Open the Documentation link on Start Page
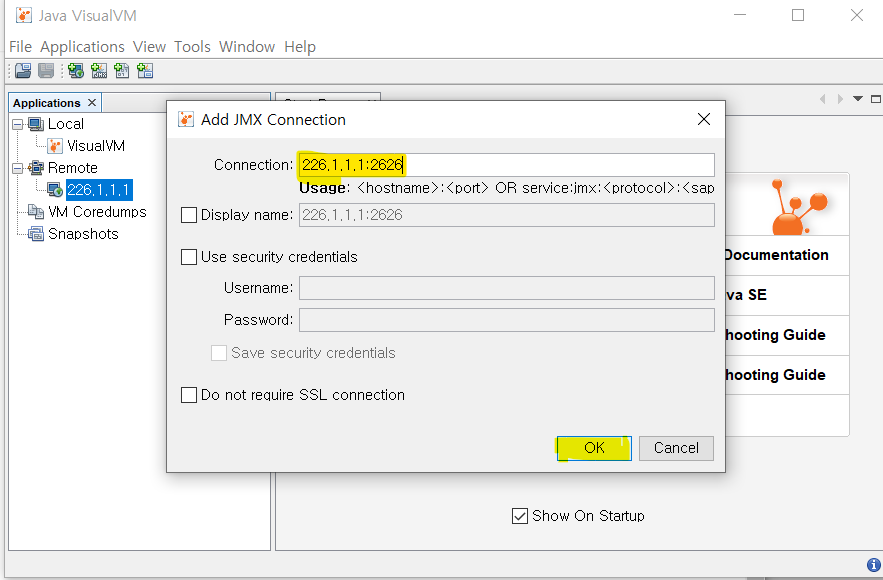Screen dimensions: 883x580 (x=776, y=255)
